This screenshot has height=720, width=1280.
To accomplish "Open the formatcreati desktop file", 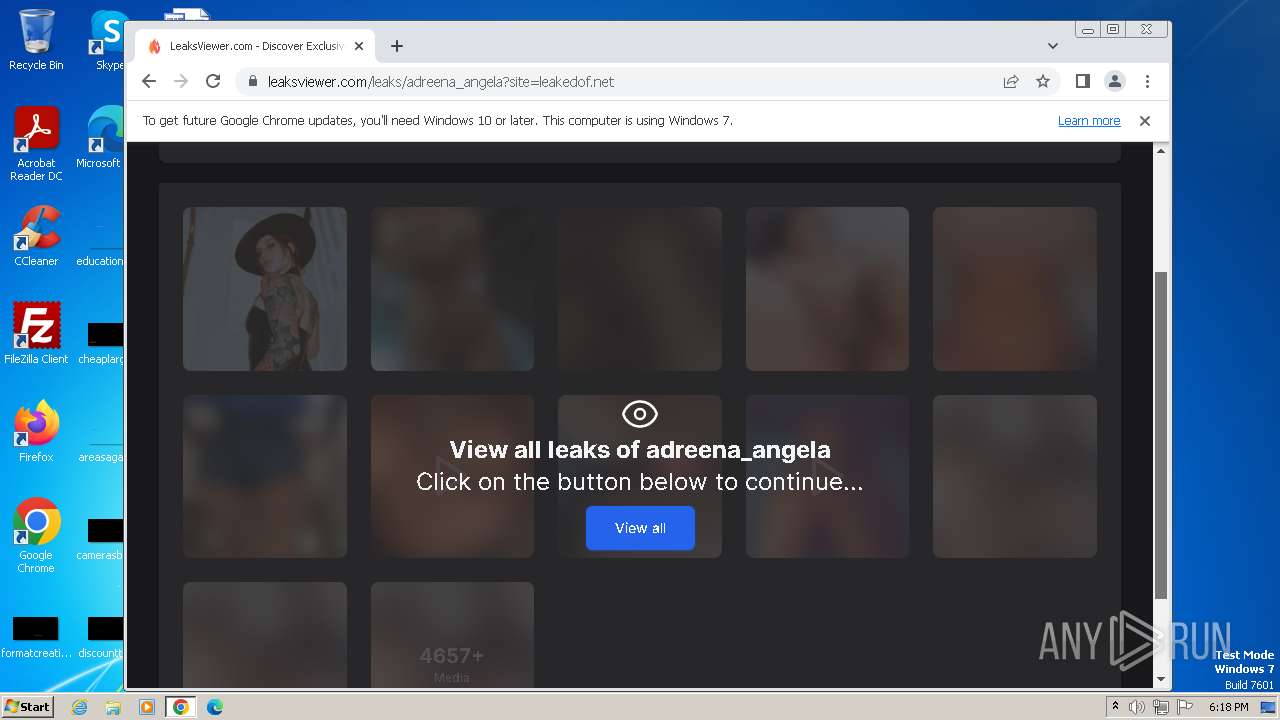I will point(36,638).
